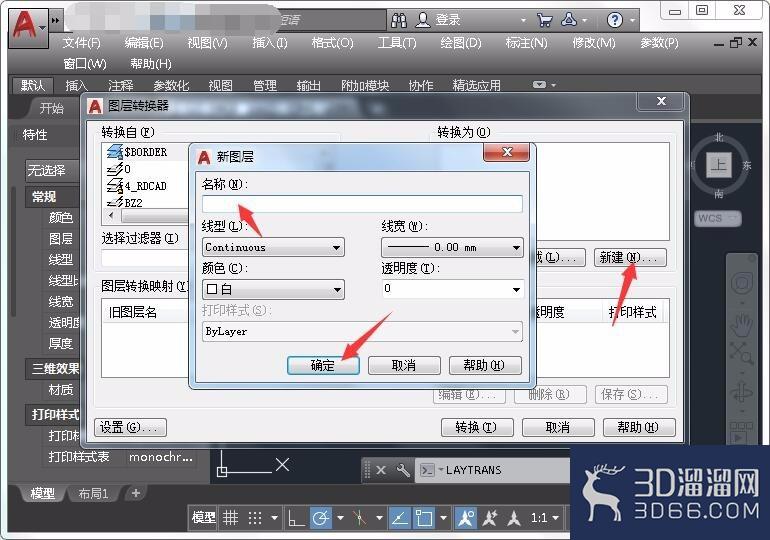Switch to the 布局1 layout tab
This screenshot has height=540, width=770.
click(x=93, y=493)
